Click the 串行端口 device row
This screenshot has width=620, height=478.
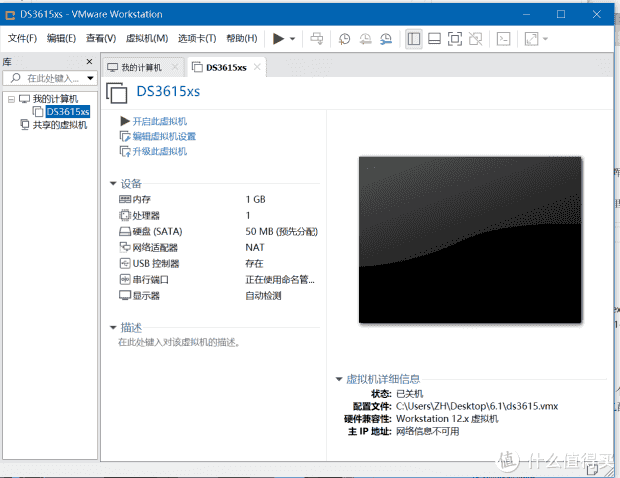[219, 280]
